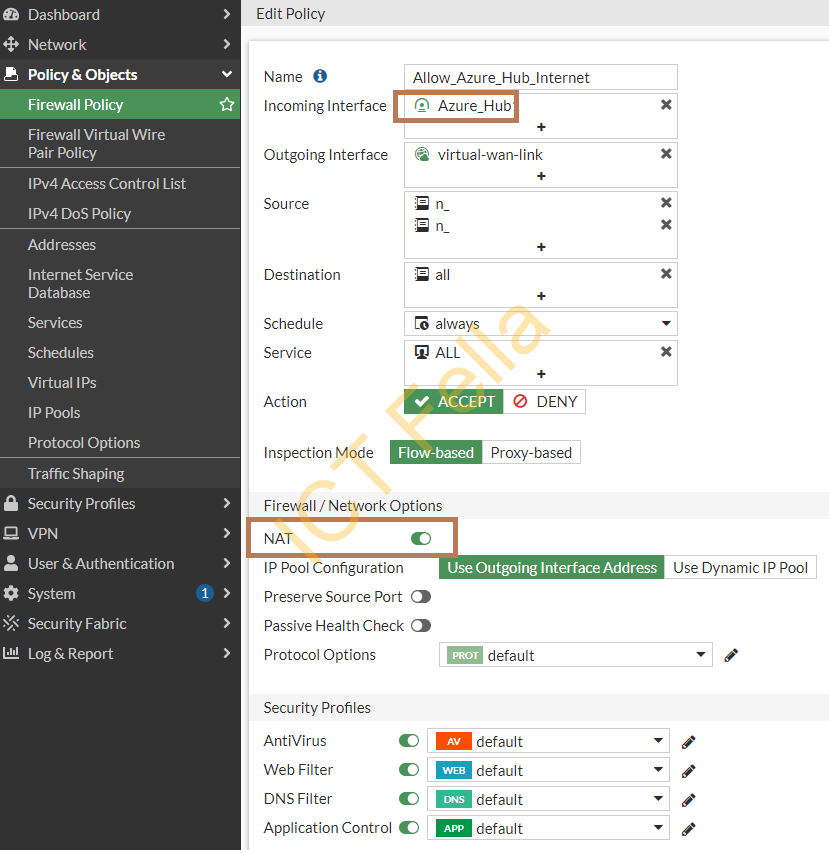Click the System gear icon
Image resolution: width=829 pixels, height=853 pixels.
pyautogui.click(x=11, y=593)
